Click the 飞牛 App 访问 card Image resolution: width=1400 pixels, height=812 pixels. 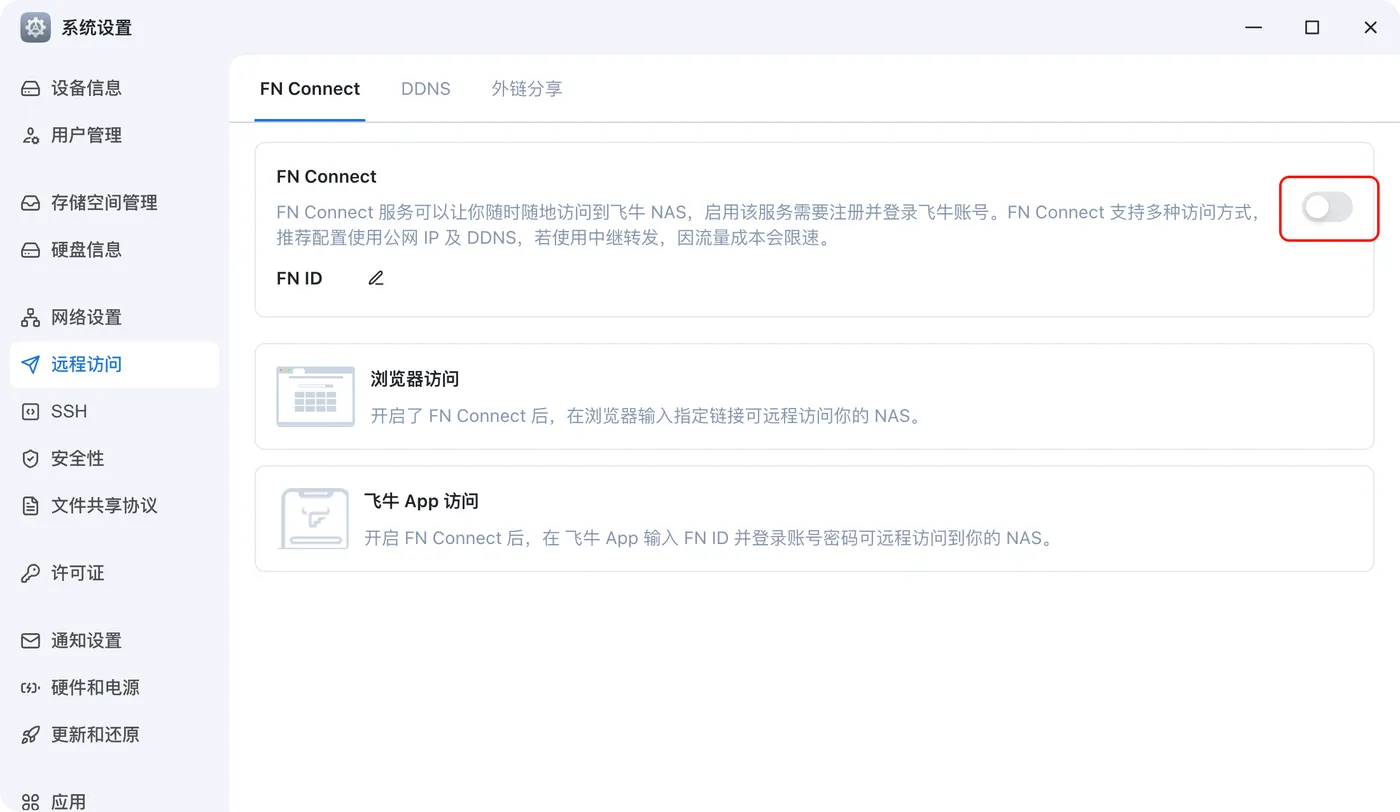[814, 518]
